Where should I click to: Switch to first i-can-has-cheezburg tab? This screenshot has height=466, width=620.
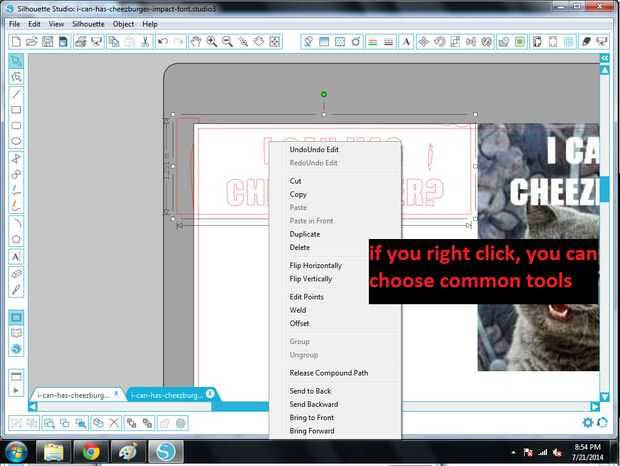73,395
